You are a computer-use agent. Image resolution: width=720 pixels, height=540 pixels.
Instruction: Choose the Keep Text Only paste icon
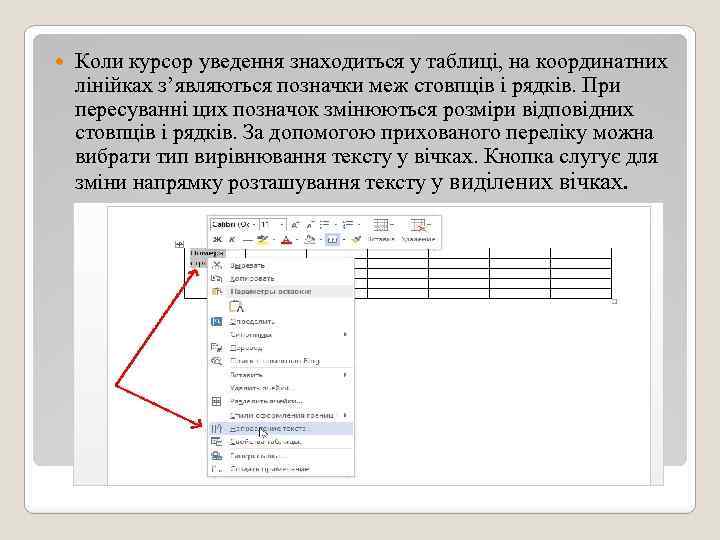(x=236, y=306)
